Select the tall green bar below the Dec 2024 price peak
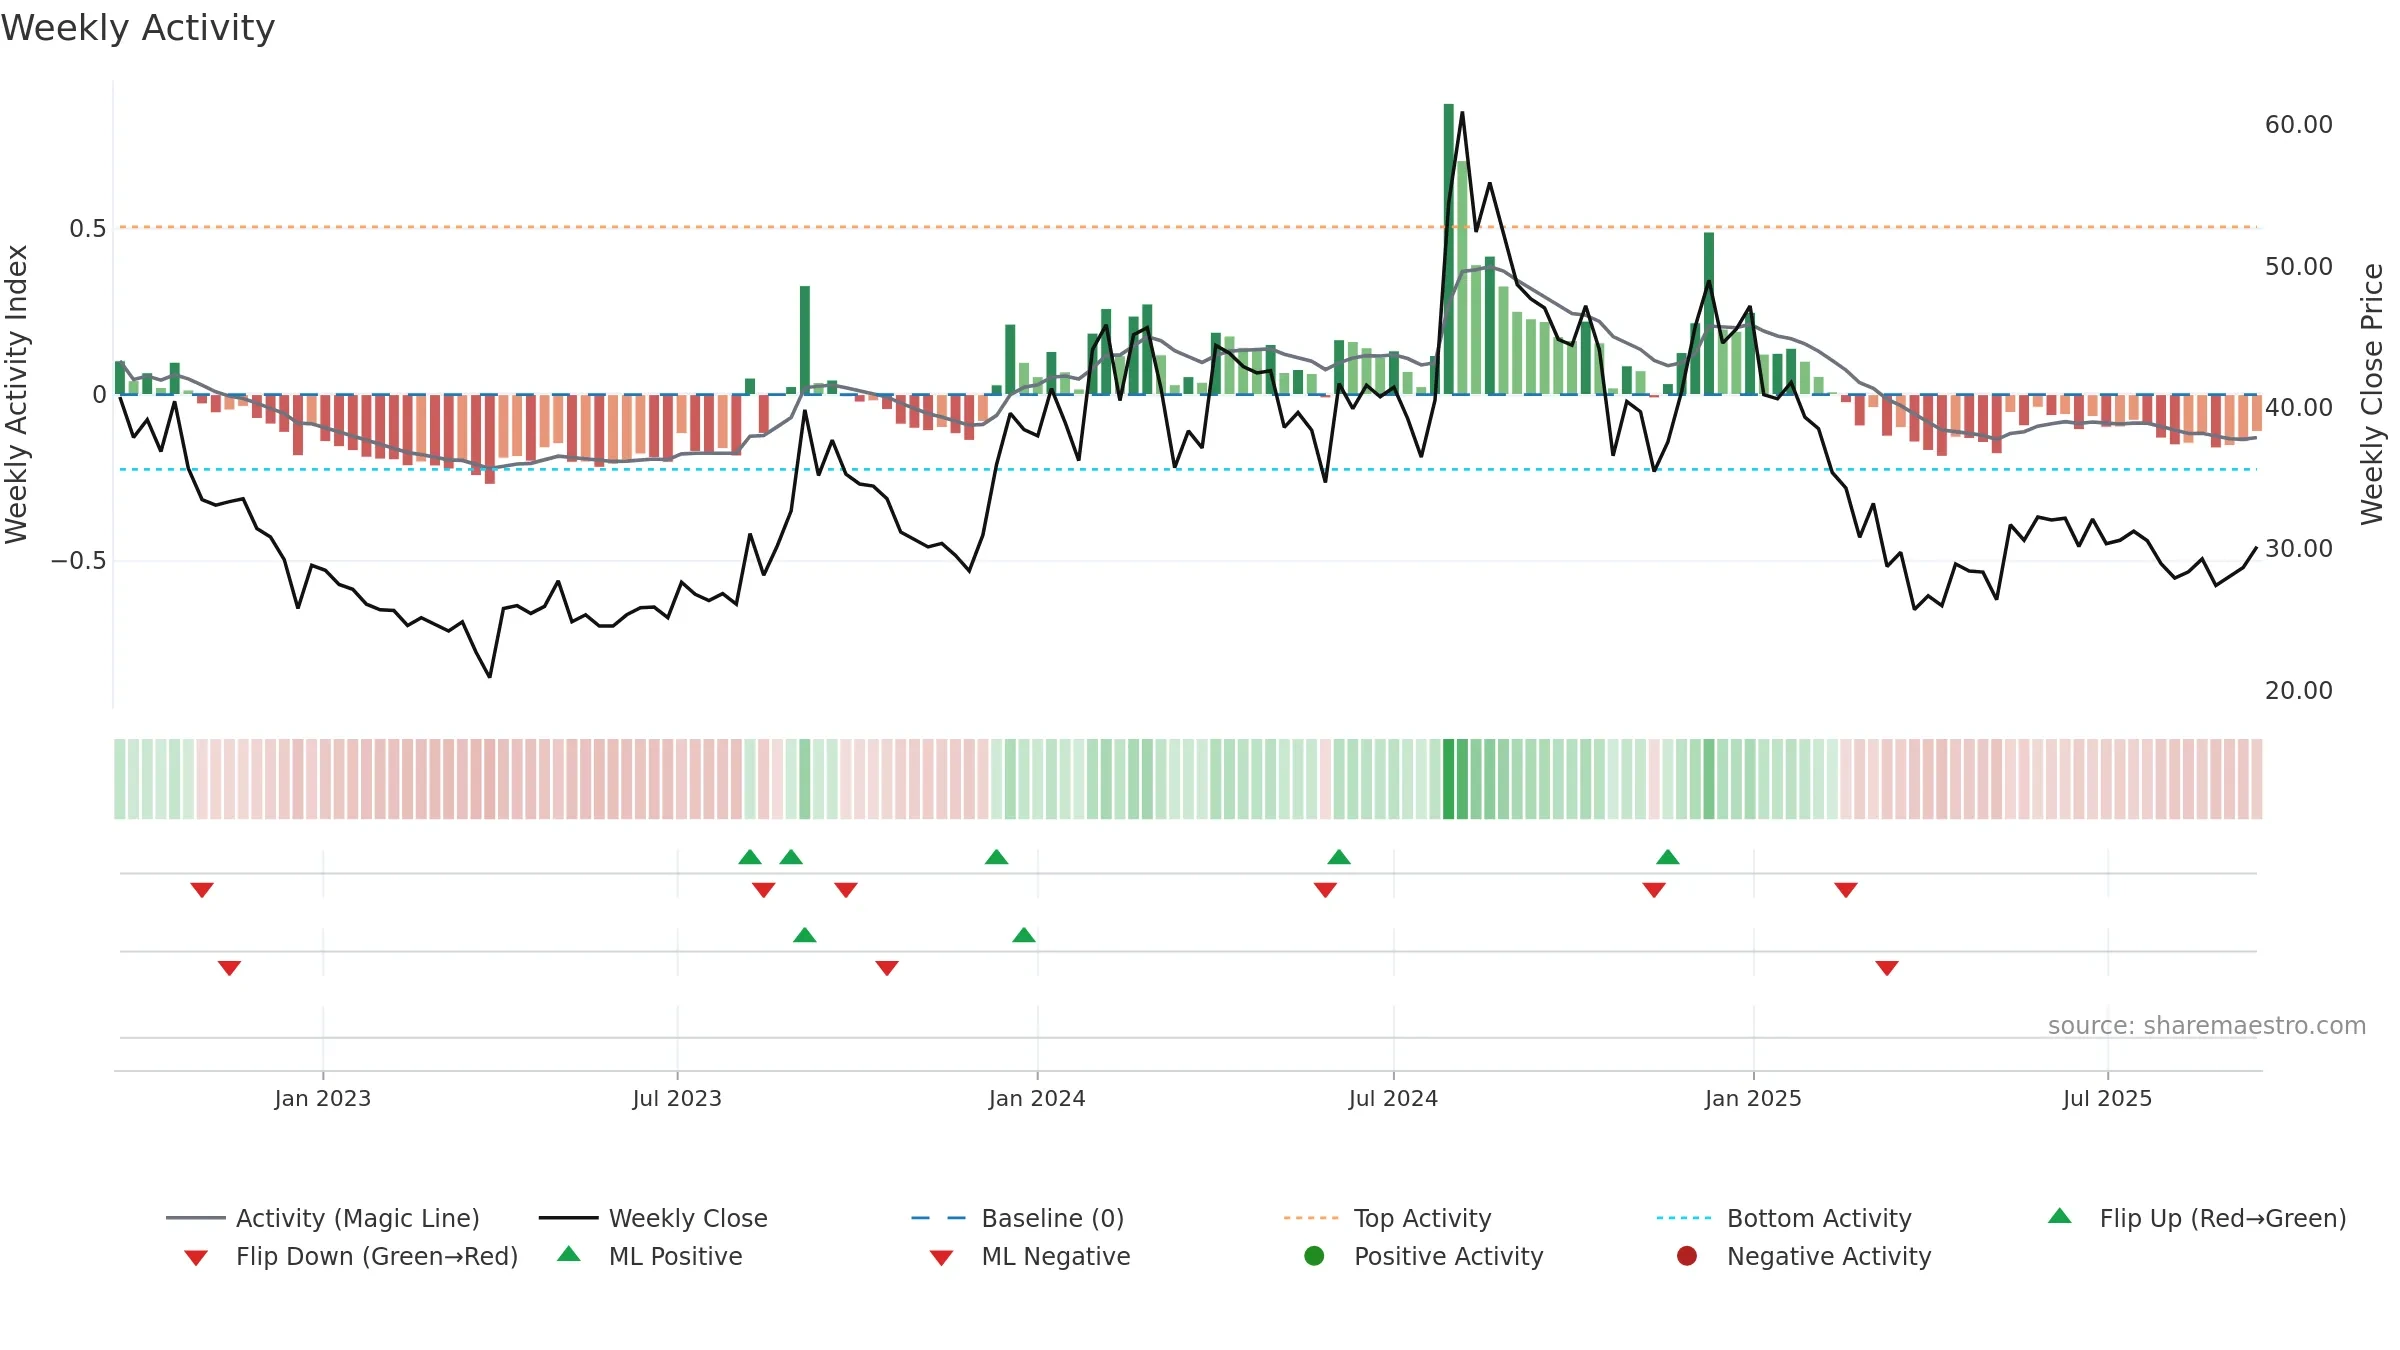2400x1350 pixels. coord(1709,313)
